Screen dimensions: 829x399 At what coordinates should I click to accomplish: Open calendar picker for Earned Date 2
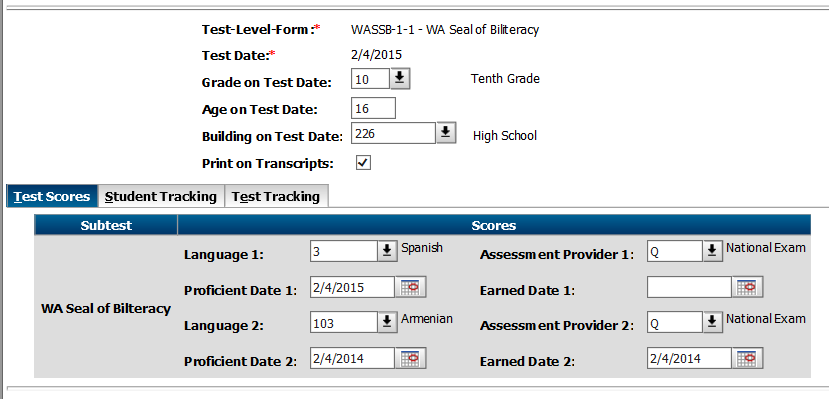tap(747, 358)
